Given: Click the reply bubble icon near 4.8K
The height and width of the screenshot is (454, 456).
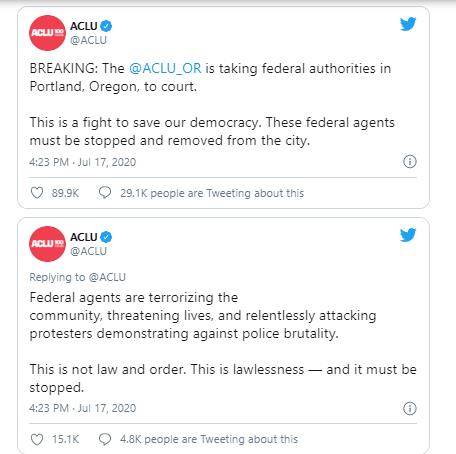Looking at the screenshot, I should coord(105,439).
